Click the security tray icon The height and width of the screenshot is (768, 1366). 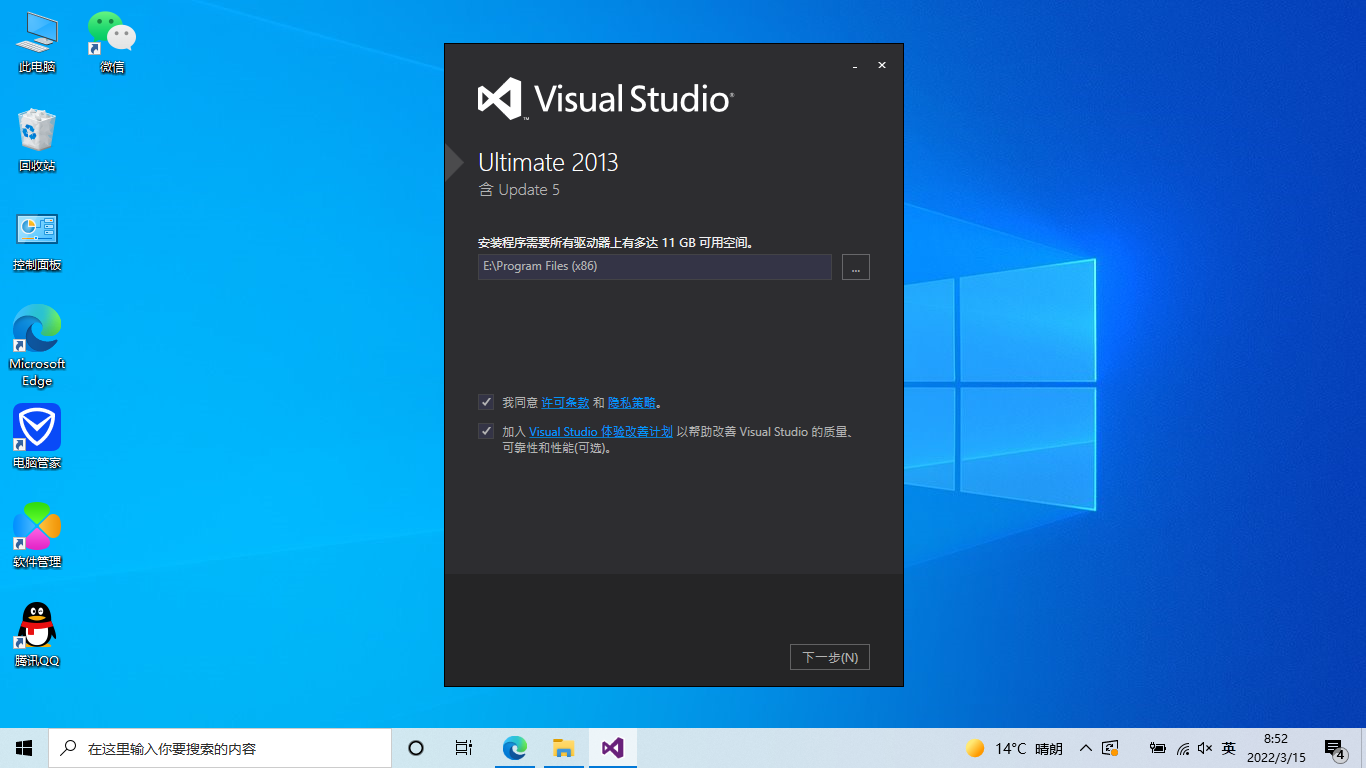[x=1110, y=748]
